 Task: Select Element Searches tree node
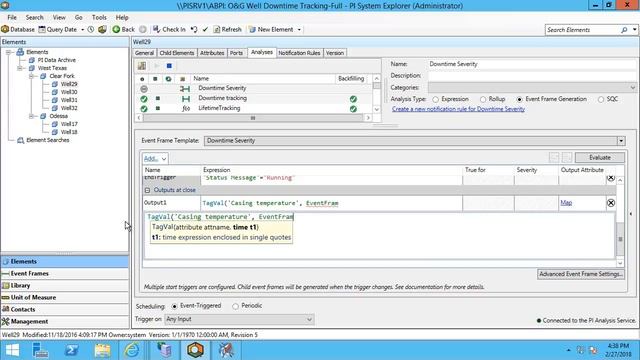pyautogui.click(x=48, y=140)
